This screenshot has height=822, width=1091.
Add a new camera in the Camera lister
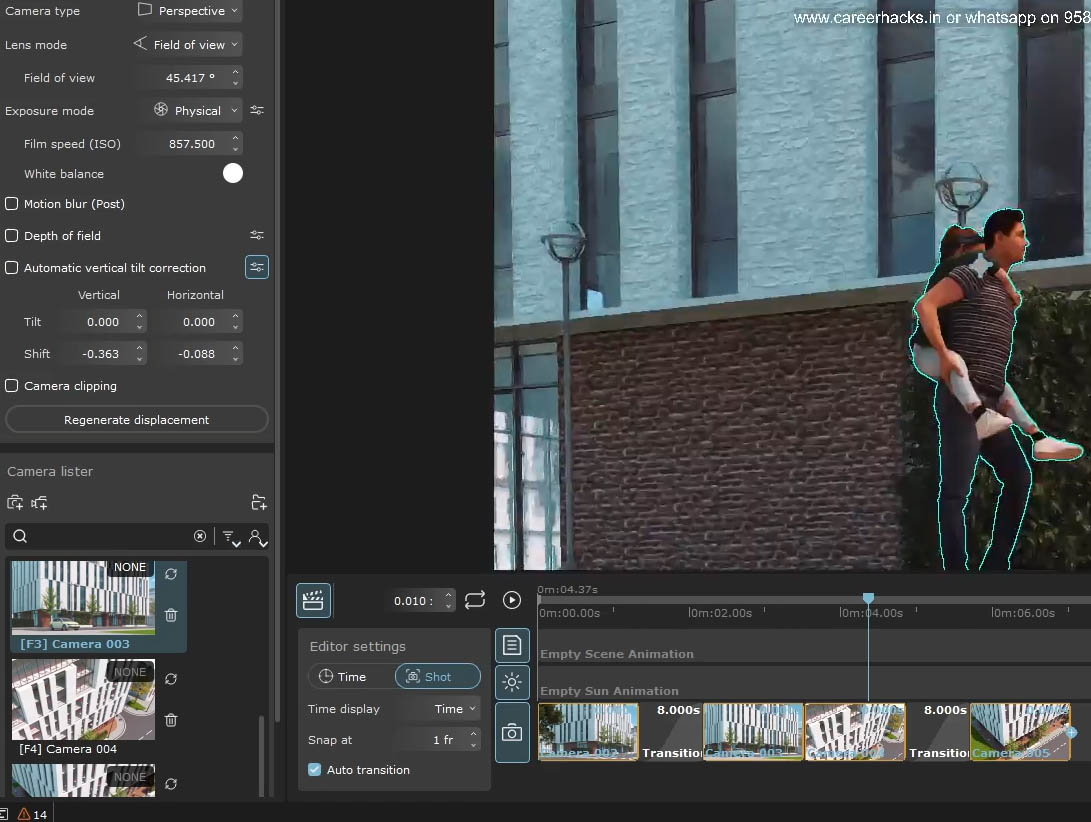tap(14, 502)
